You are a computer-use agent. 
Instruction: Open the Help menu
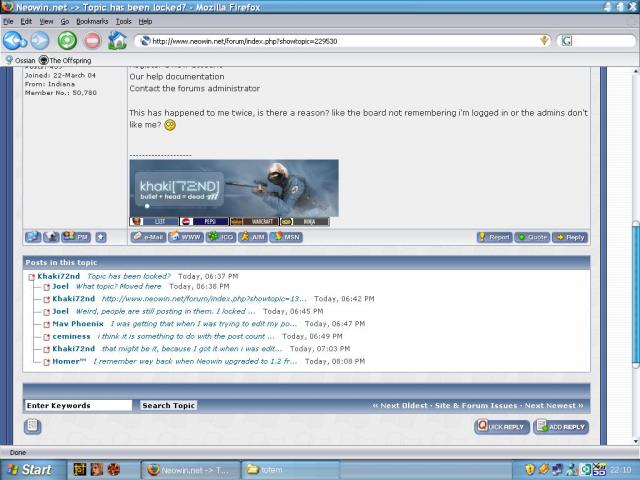point(145,21)
